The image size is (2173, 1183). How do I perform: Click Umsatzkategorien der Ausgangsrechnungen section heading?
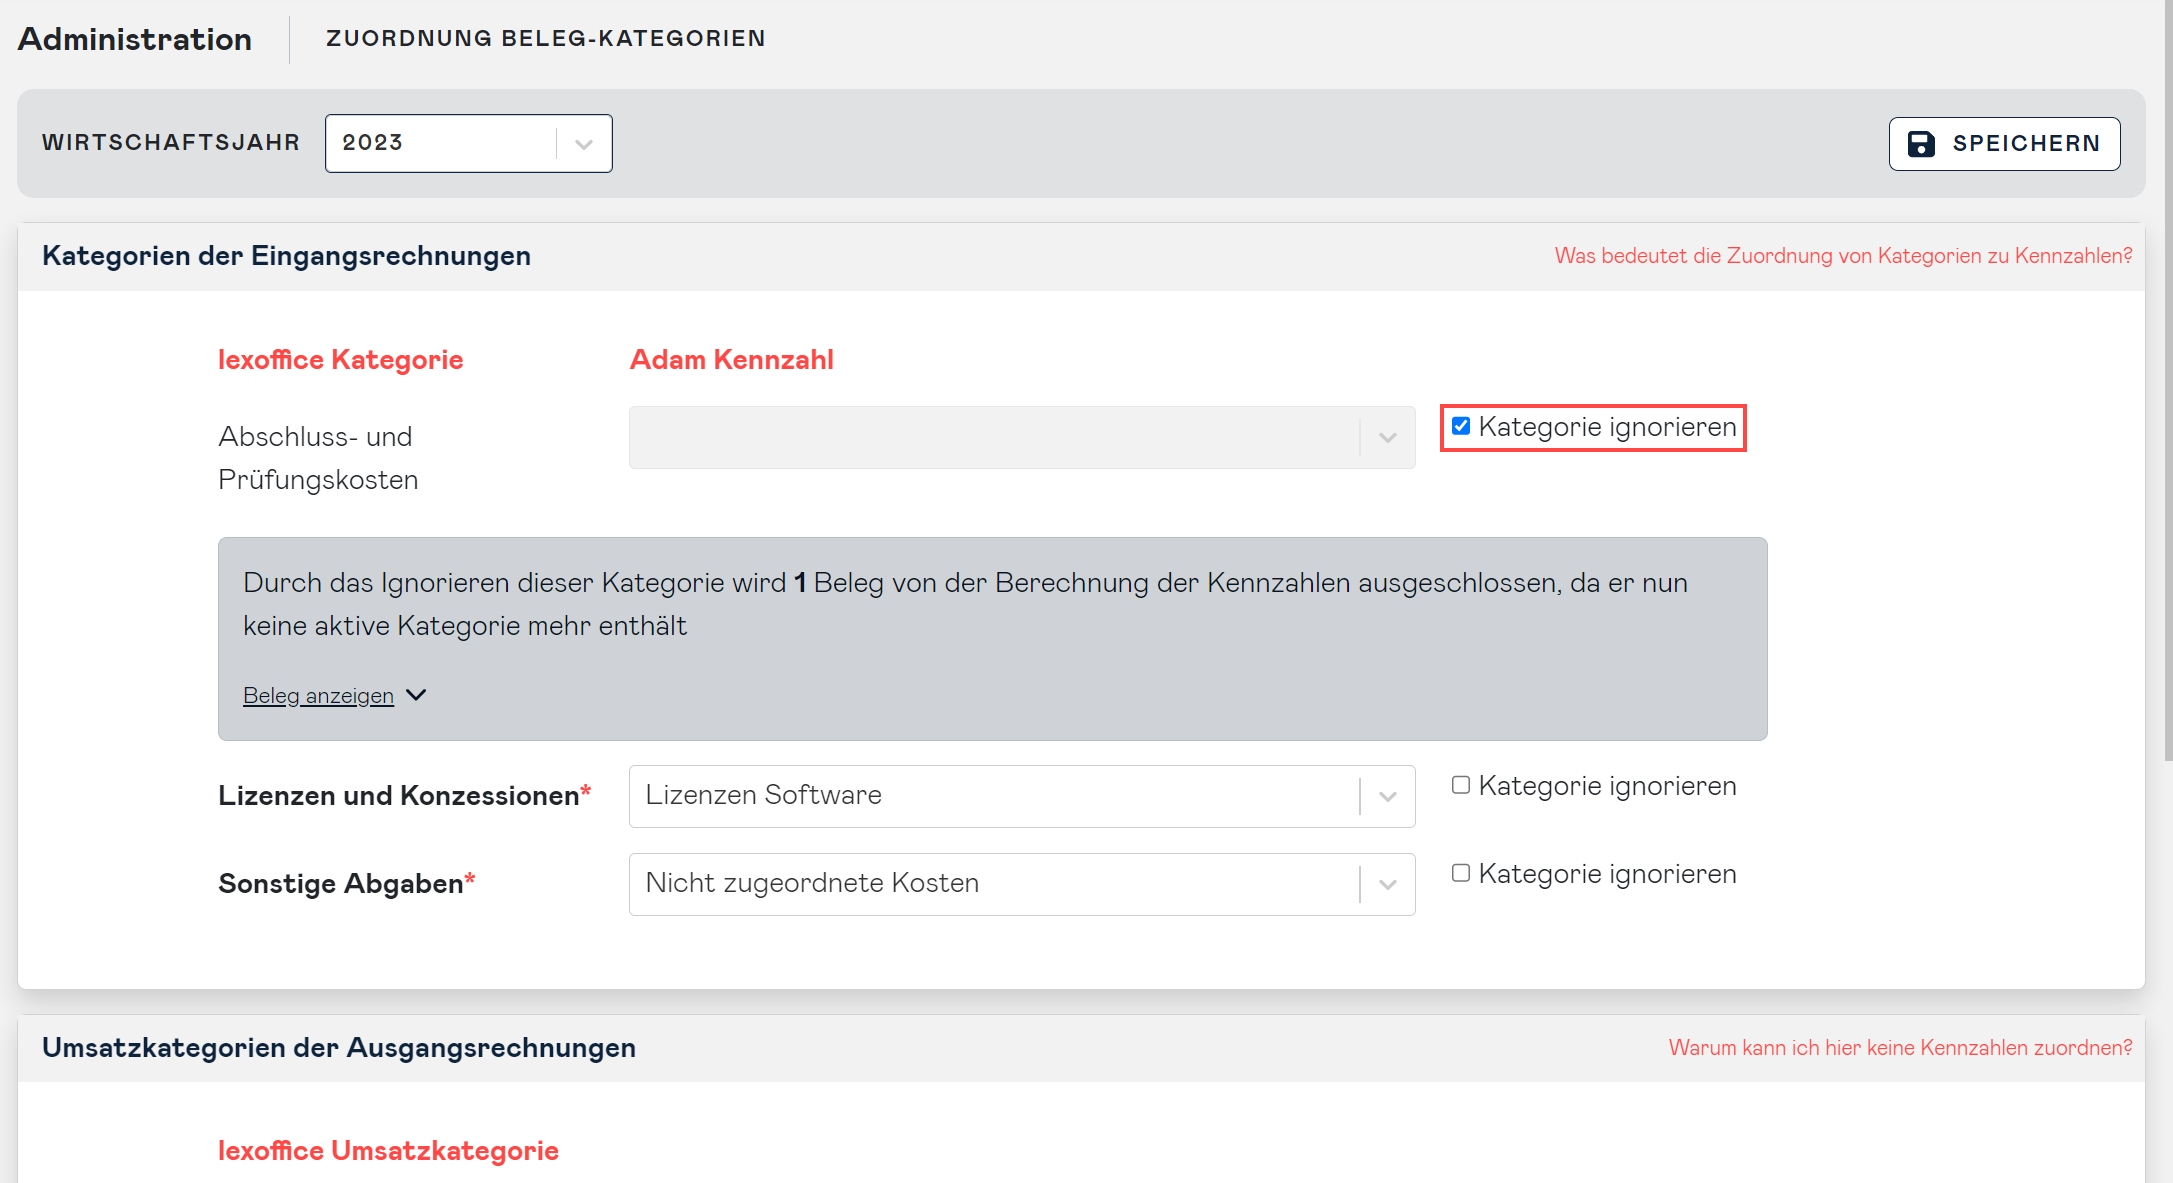[x=339, y=1048]
